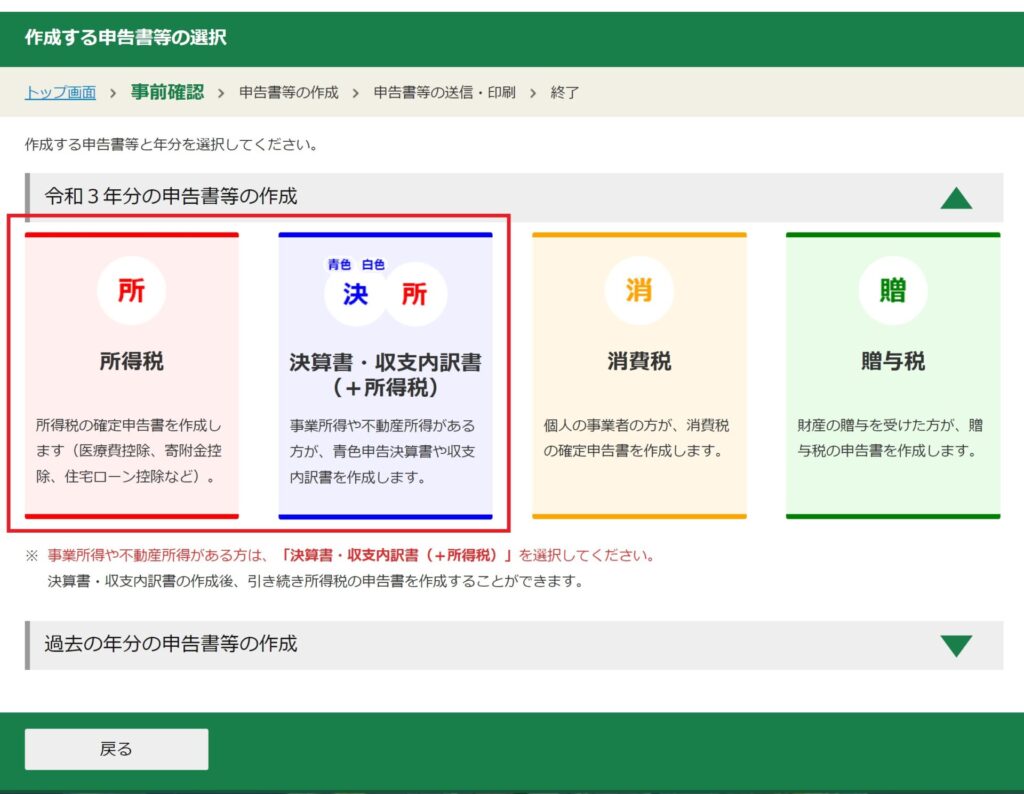Click the instruction 作成する申告書等と年分を選択してください
This screenshot has height=794, width=1024.
pos(171,144)
